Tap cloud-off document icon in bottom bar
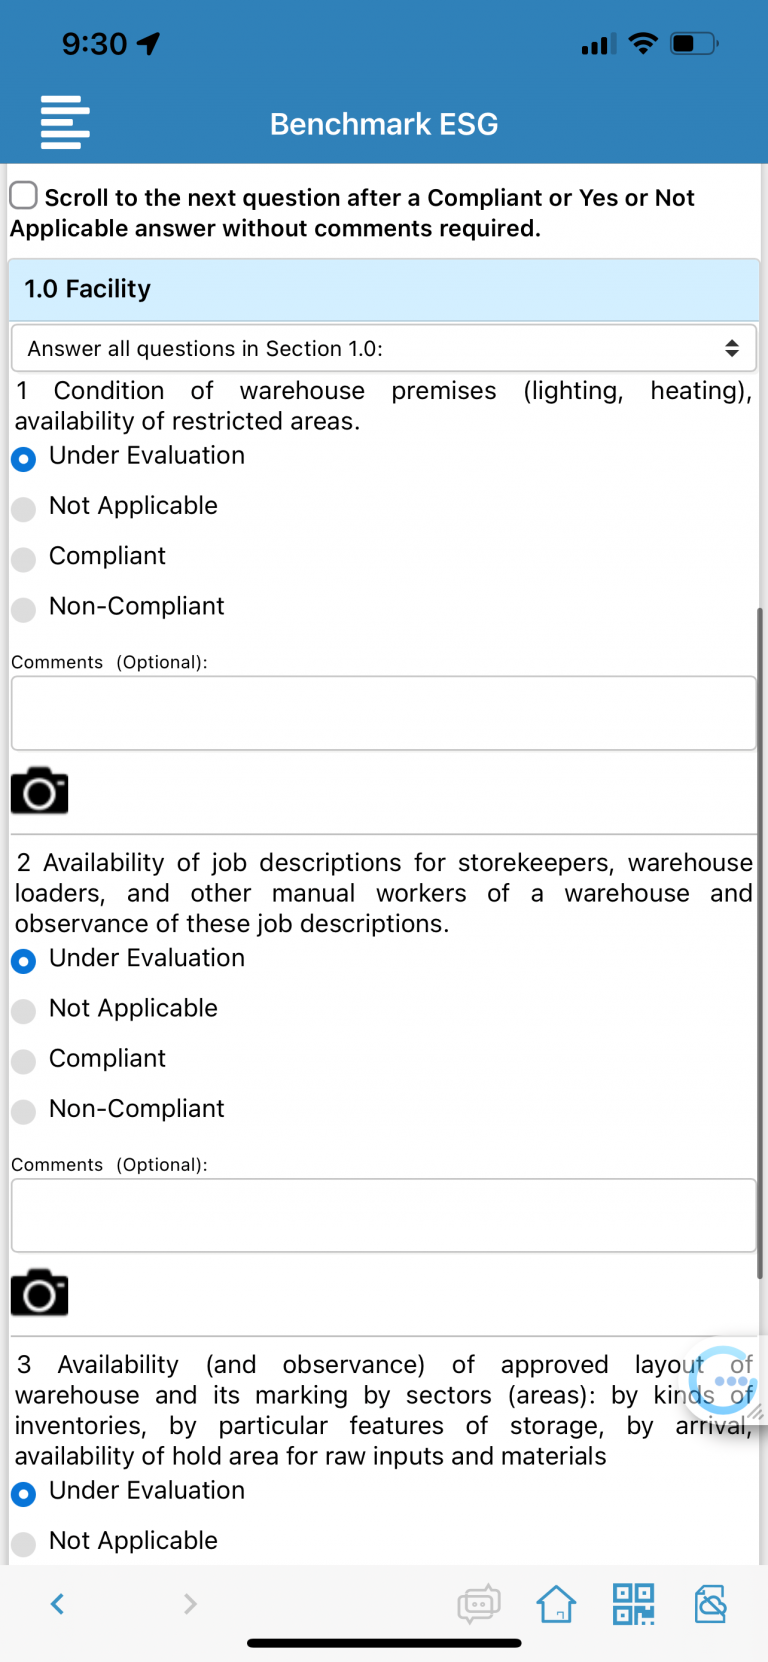768x1662 pixels. [x=710, y=1604]
